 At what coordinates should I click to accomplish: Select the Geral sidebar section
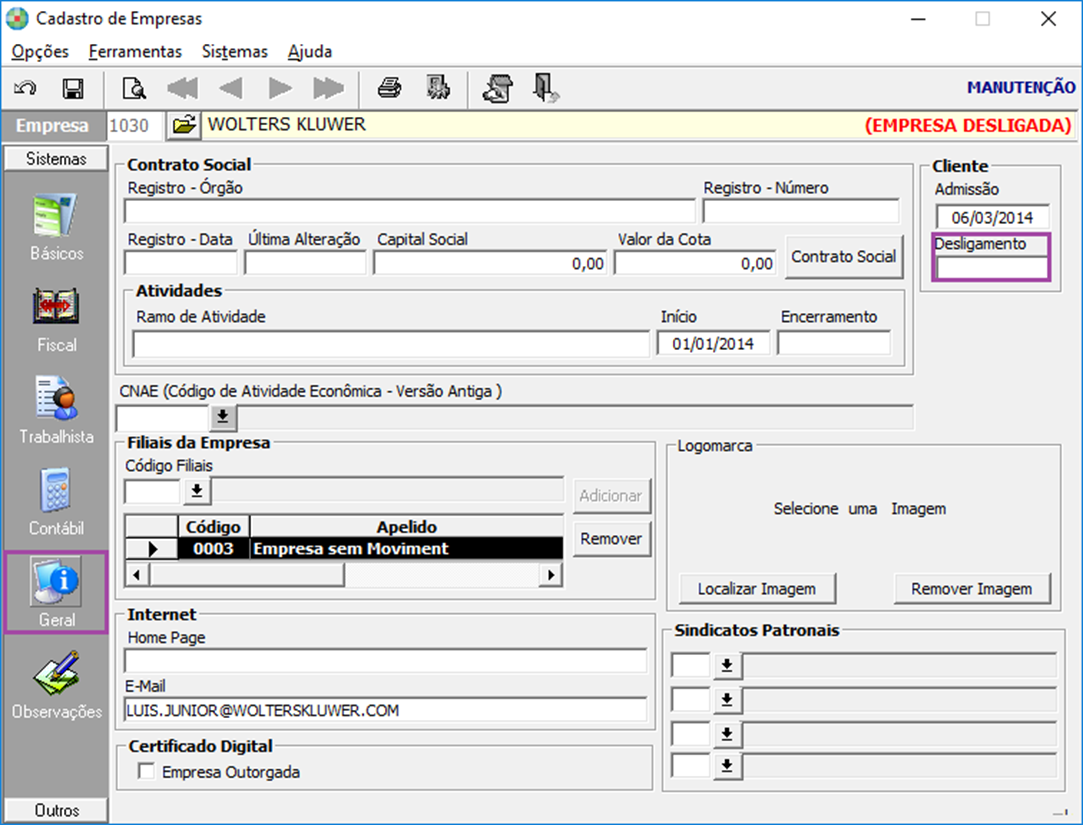click(56, 592)
